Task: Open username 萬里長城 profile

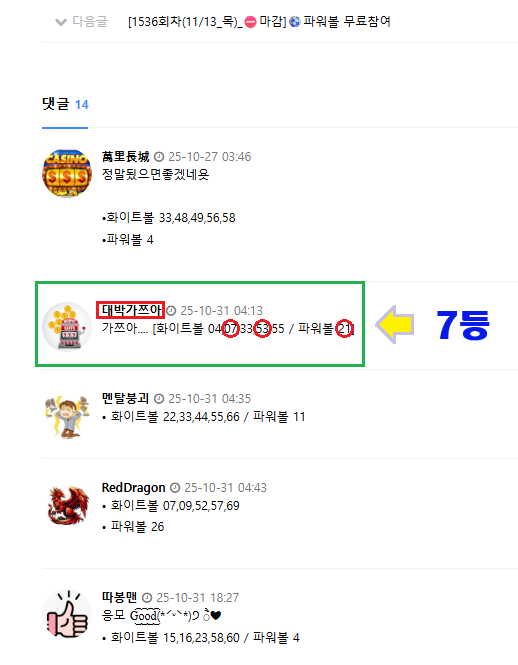Action: coord(126,156)
